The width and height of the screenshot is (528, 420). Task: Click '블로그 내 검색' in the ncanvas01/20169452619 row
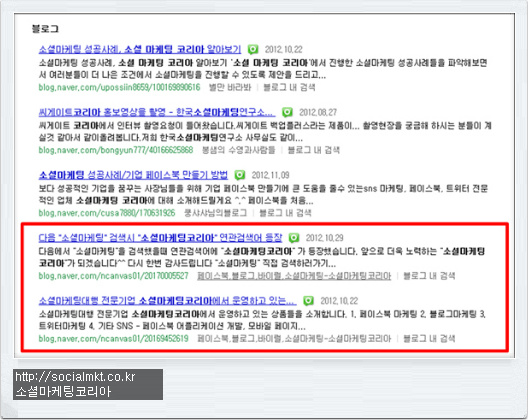[x=429, y=338]
